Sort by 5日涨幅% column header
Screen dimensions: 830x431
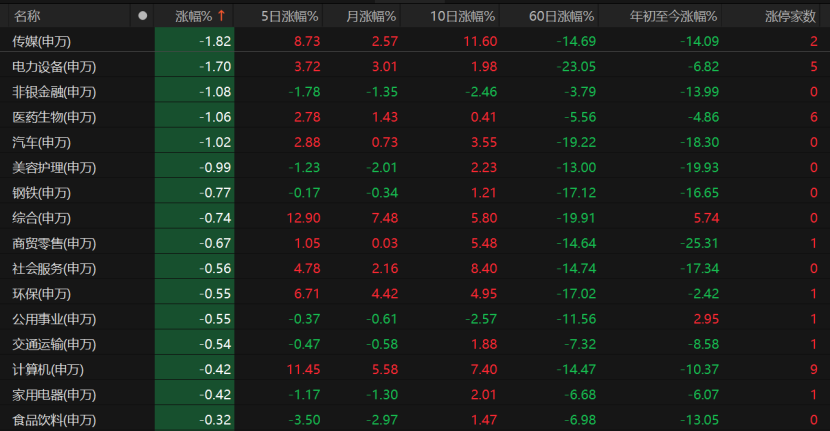tap(289, 16)
